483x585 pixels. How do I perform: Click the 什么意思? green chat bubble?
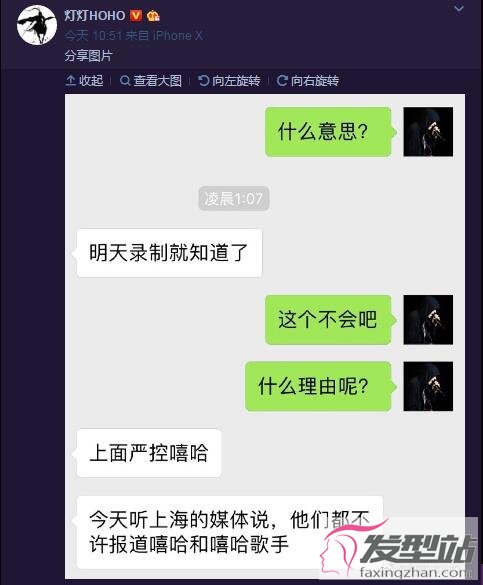[x=329, y=132]
